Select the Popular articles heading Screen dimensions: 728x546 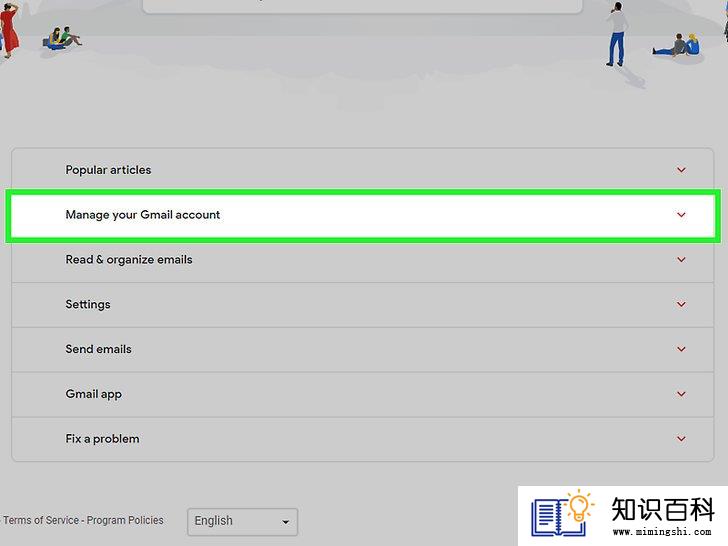[108, 170]
